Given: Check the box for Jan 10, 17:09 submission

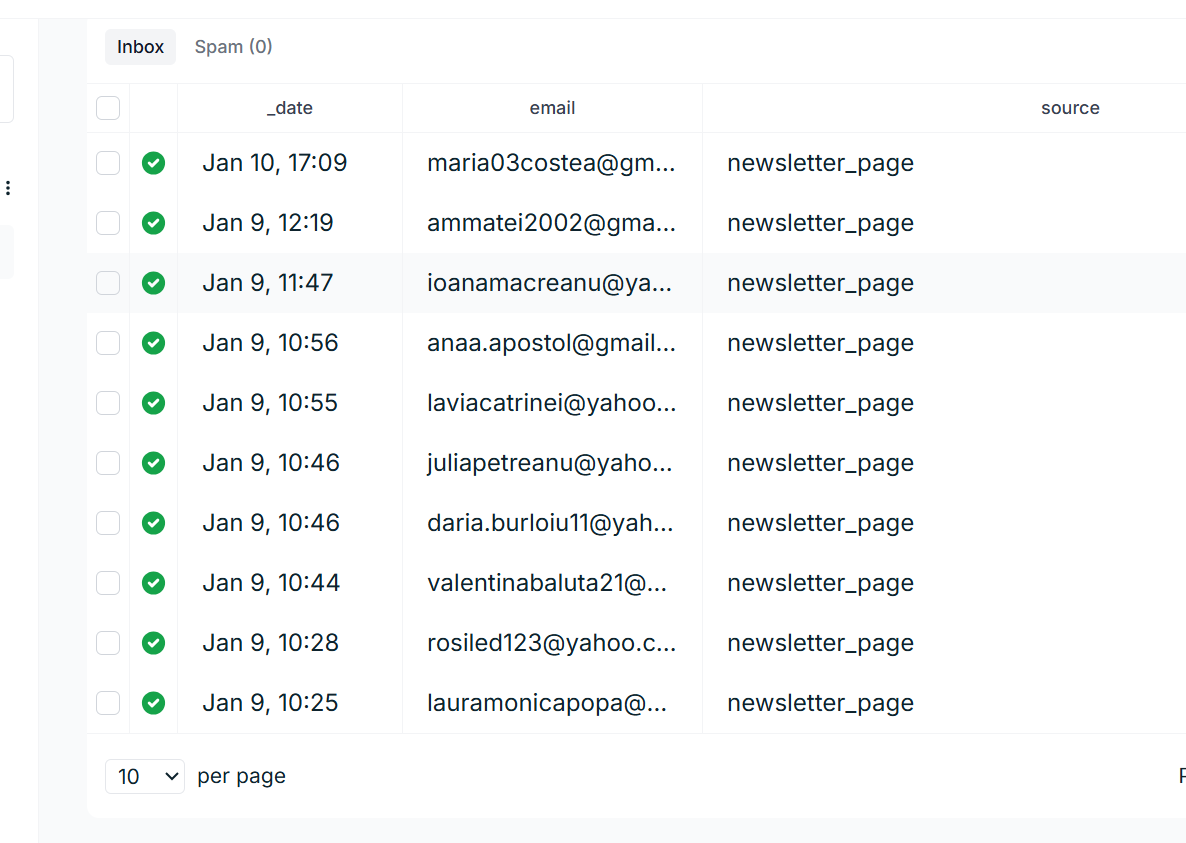Looking at the screenshot, I should (x=108, y=163).
